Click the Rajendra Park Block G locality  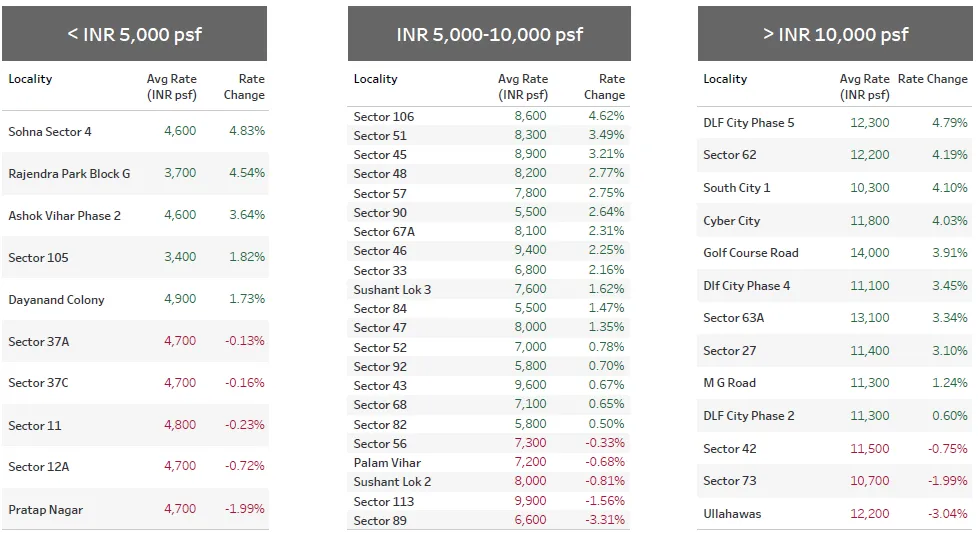click(x=69, y=173)
